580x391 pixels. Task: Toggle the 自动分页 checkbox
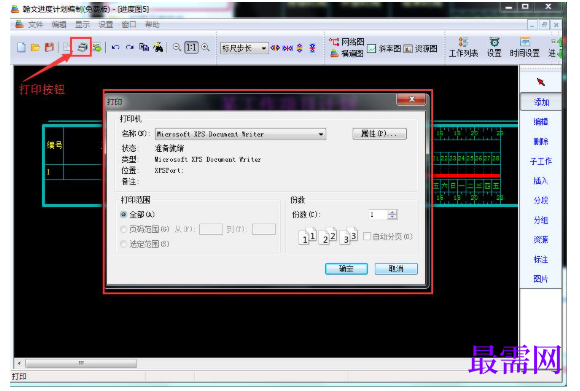(367, 236)
